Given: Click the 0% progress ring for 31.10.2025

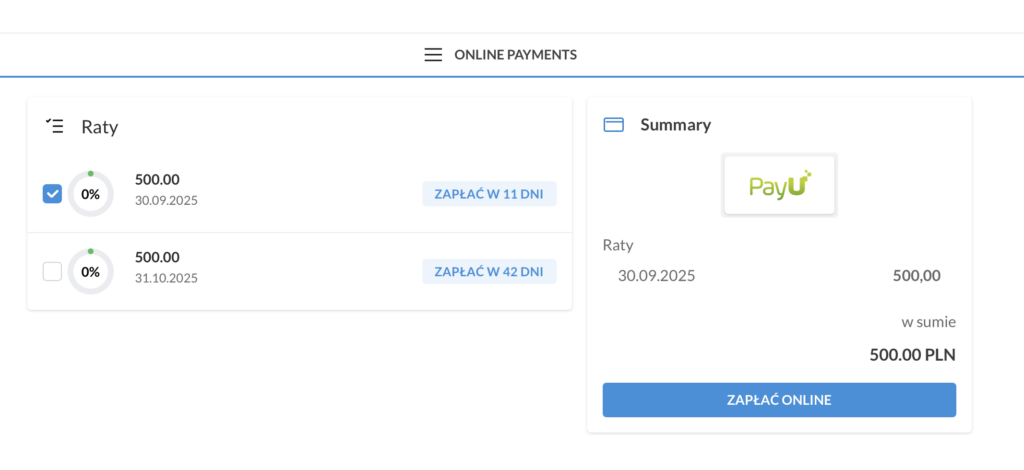Looking at the screenshot, I should coord(91,272).
